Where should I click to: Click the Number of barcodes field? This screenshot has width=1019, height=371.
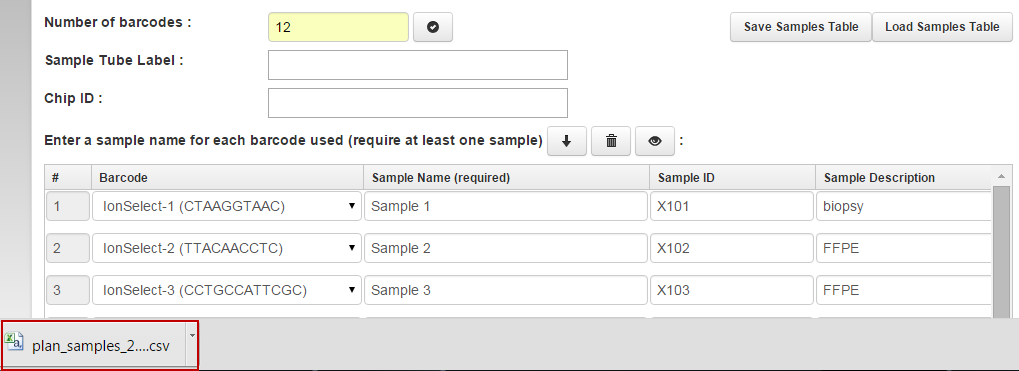click(339, 27)
